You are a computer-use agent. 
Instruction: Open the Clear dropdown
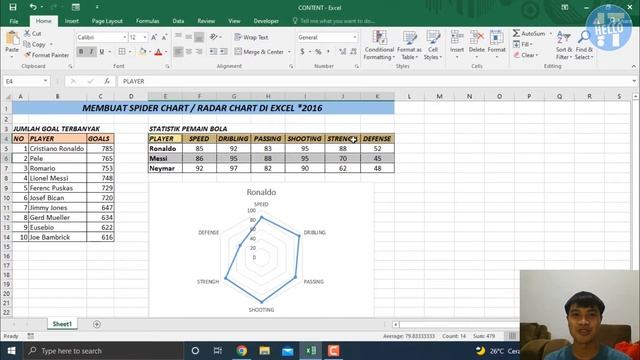pyautogui.click(x=527, y=55)
